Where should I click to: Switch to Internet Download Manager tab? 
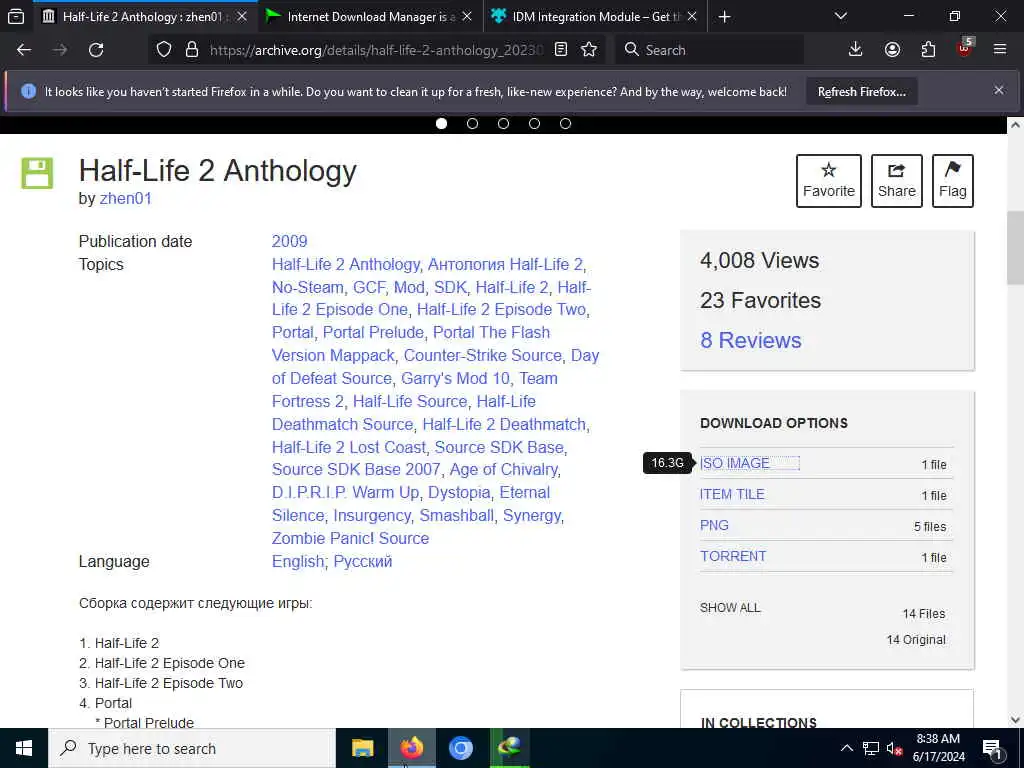coord(370,17)
